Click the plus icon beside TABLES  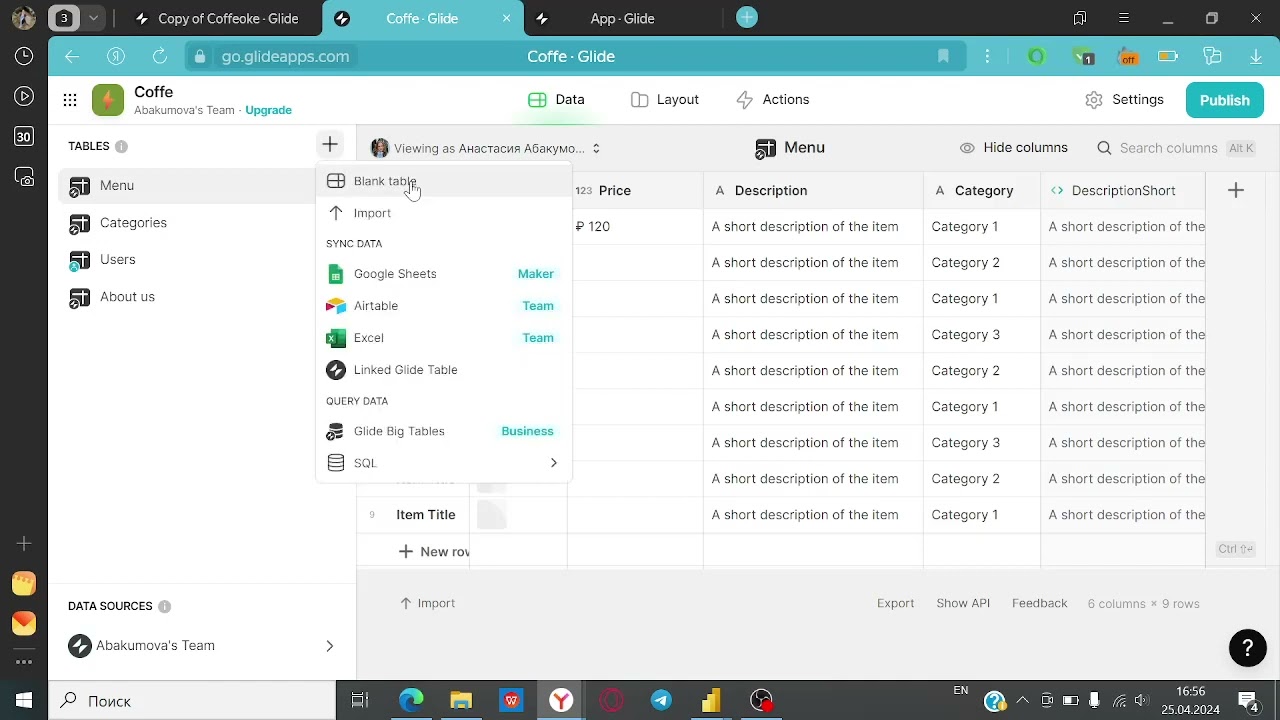coord(330,145)
